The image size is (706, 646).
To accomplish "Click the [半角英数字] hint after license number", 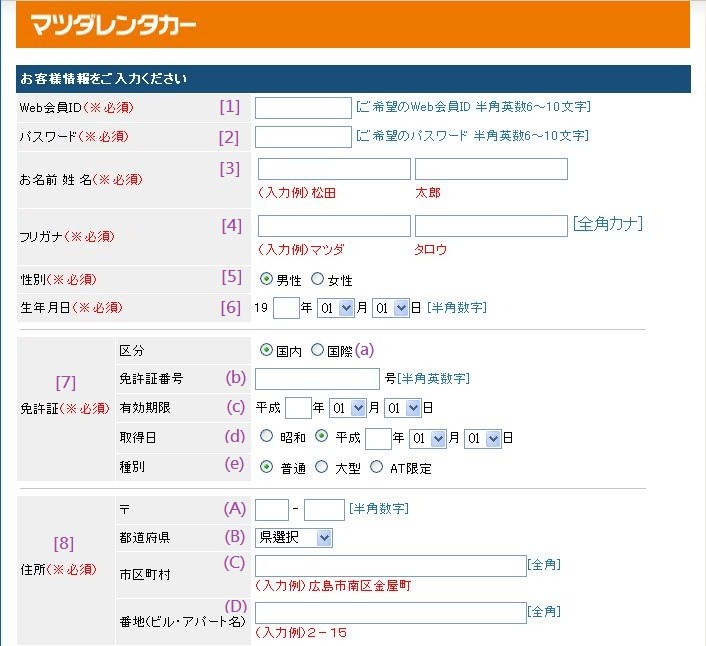I will (x=433, y=379).
